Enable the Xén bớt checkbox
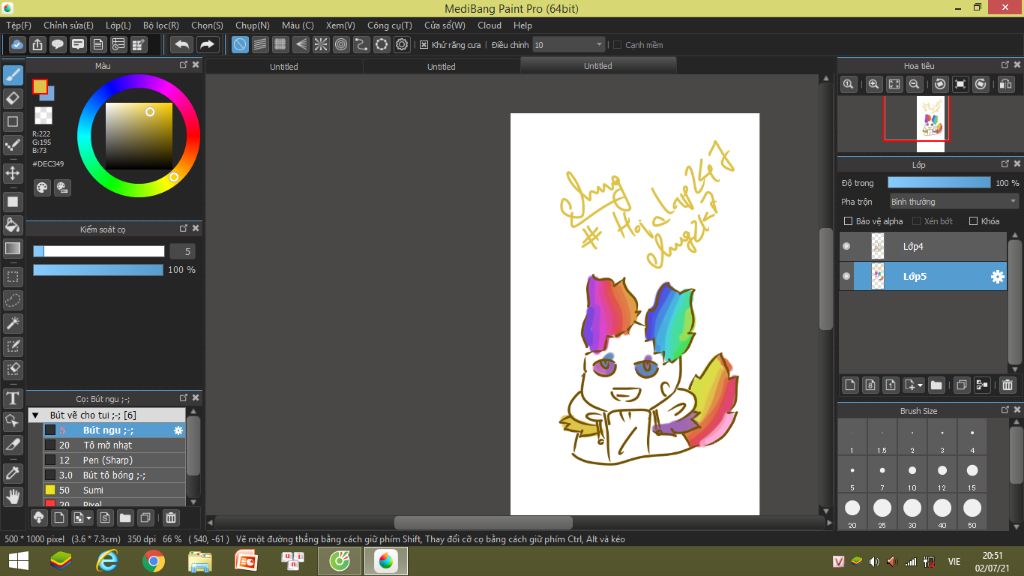Screen dimensions: 1024x576 (916, 221)
